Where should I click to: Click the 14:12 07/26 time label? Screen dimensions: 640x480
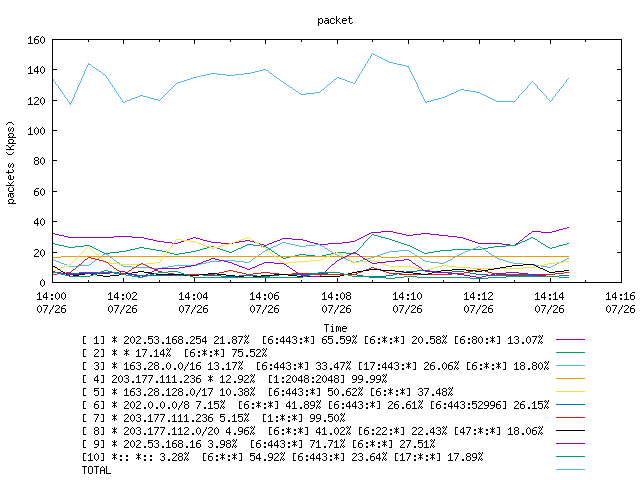click(478, 302)
